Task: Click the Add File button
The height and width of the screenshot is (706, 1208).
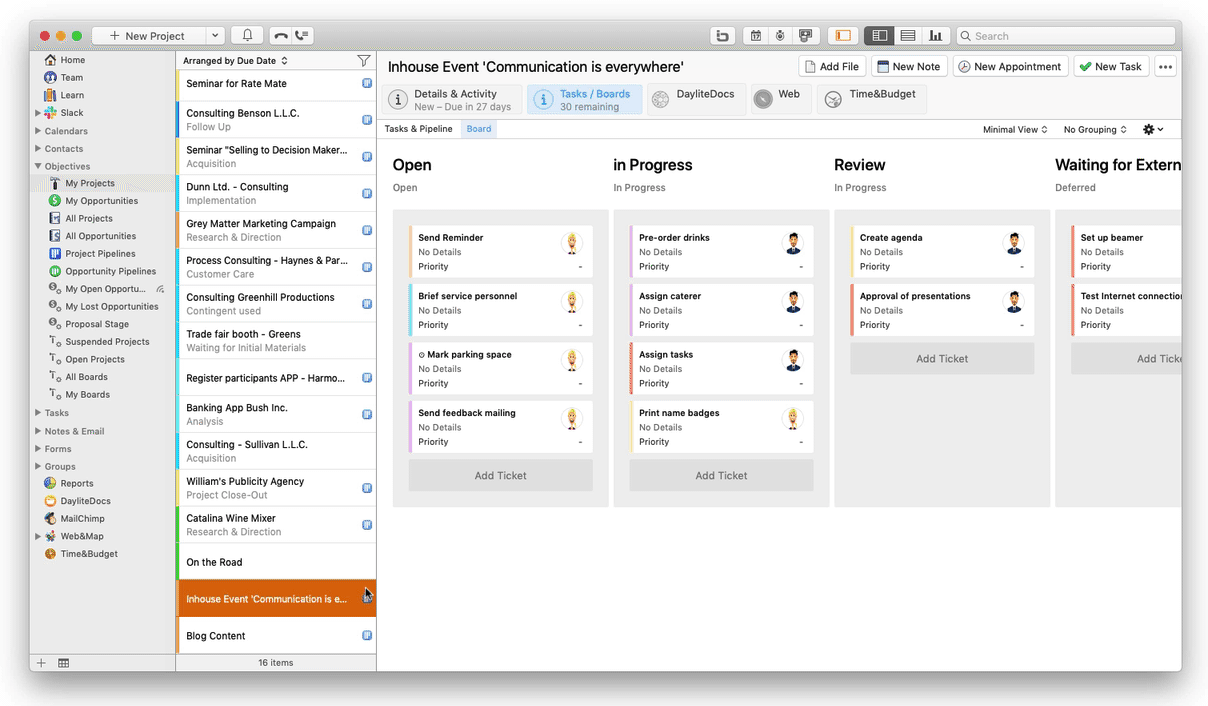Action: coord(831,67)
